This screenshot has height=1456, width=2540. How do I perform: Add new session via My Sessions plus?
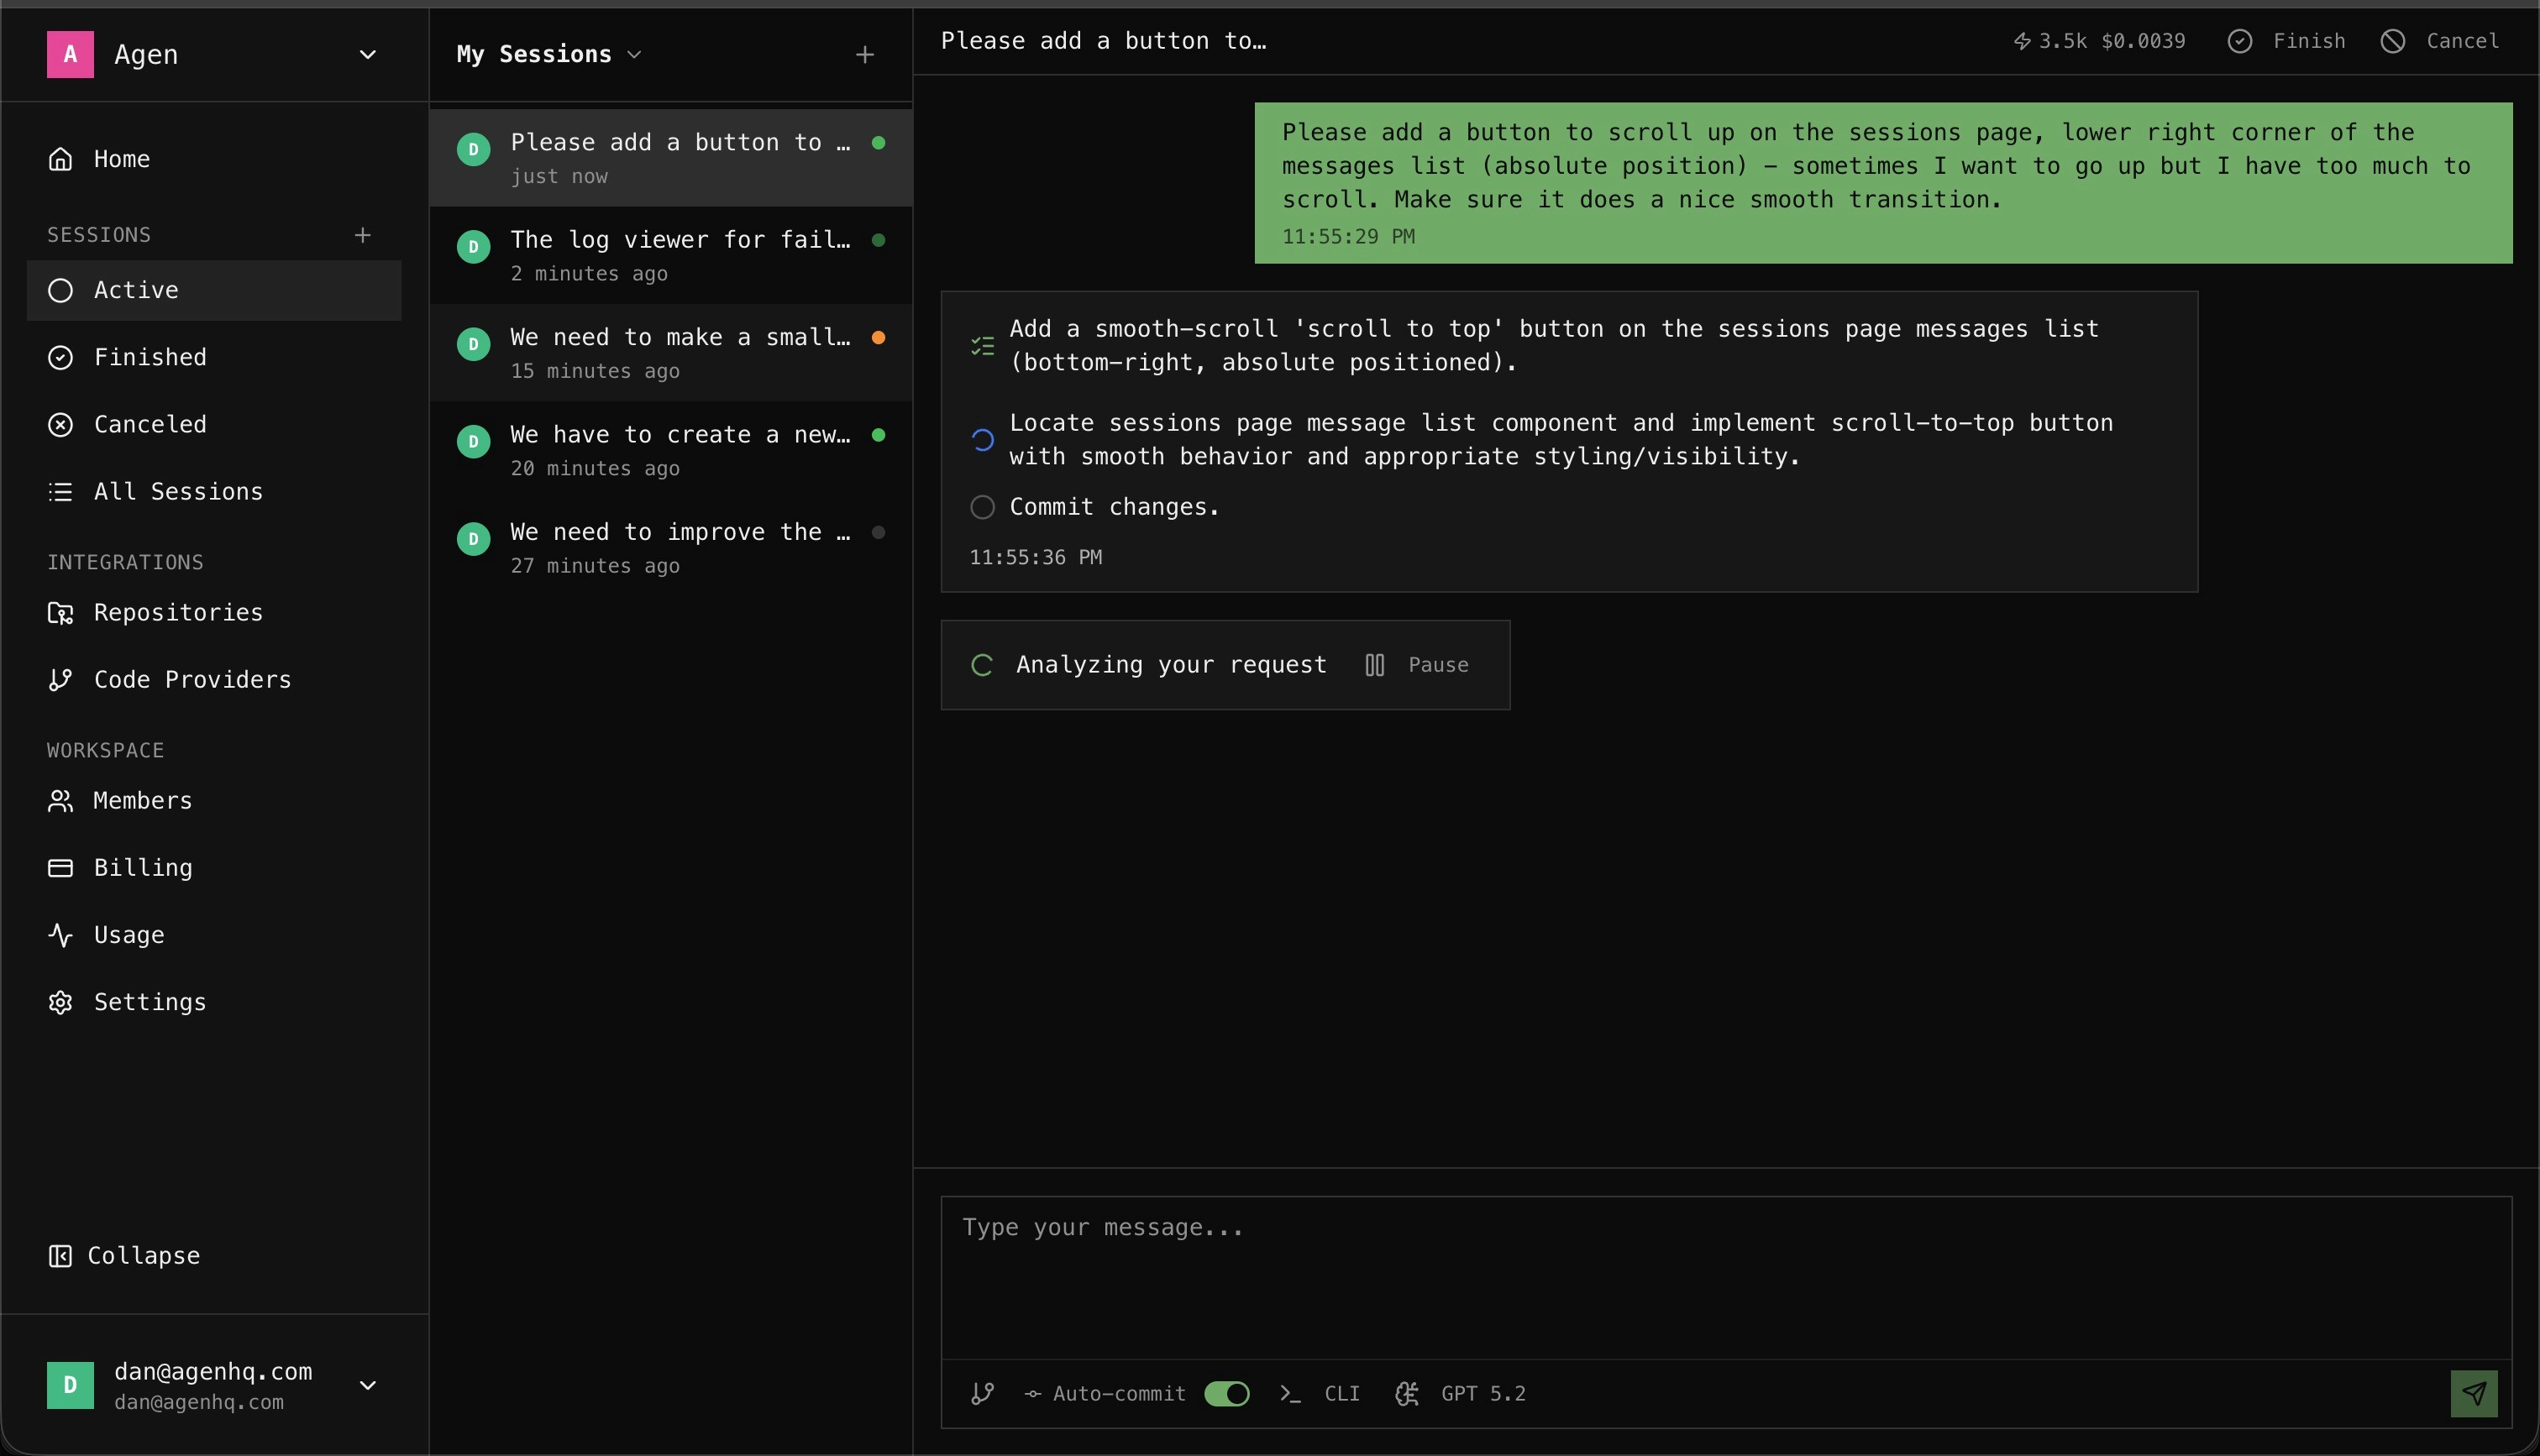pos(865,54)
